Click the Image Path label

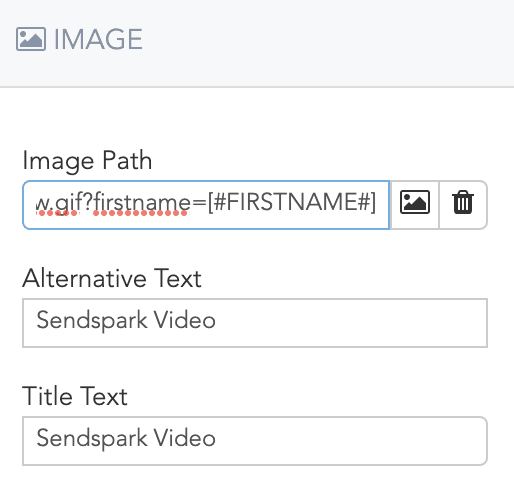pyautogui.click(x=87, y=160)
